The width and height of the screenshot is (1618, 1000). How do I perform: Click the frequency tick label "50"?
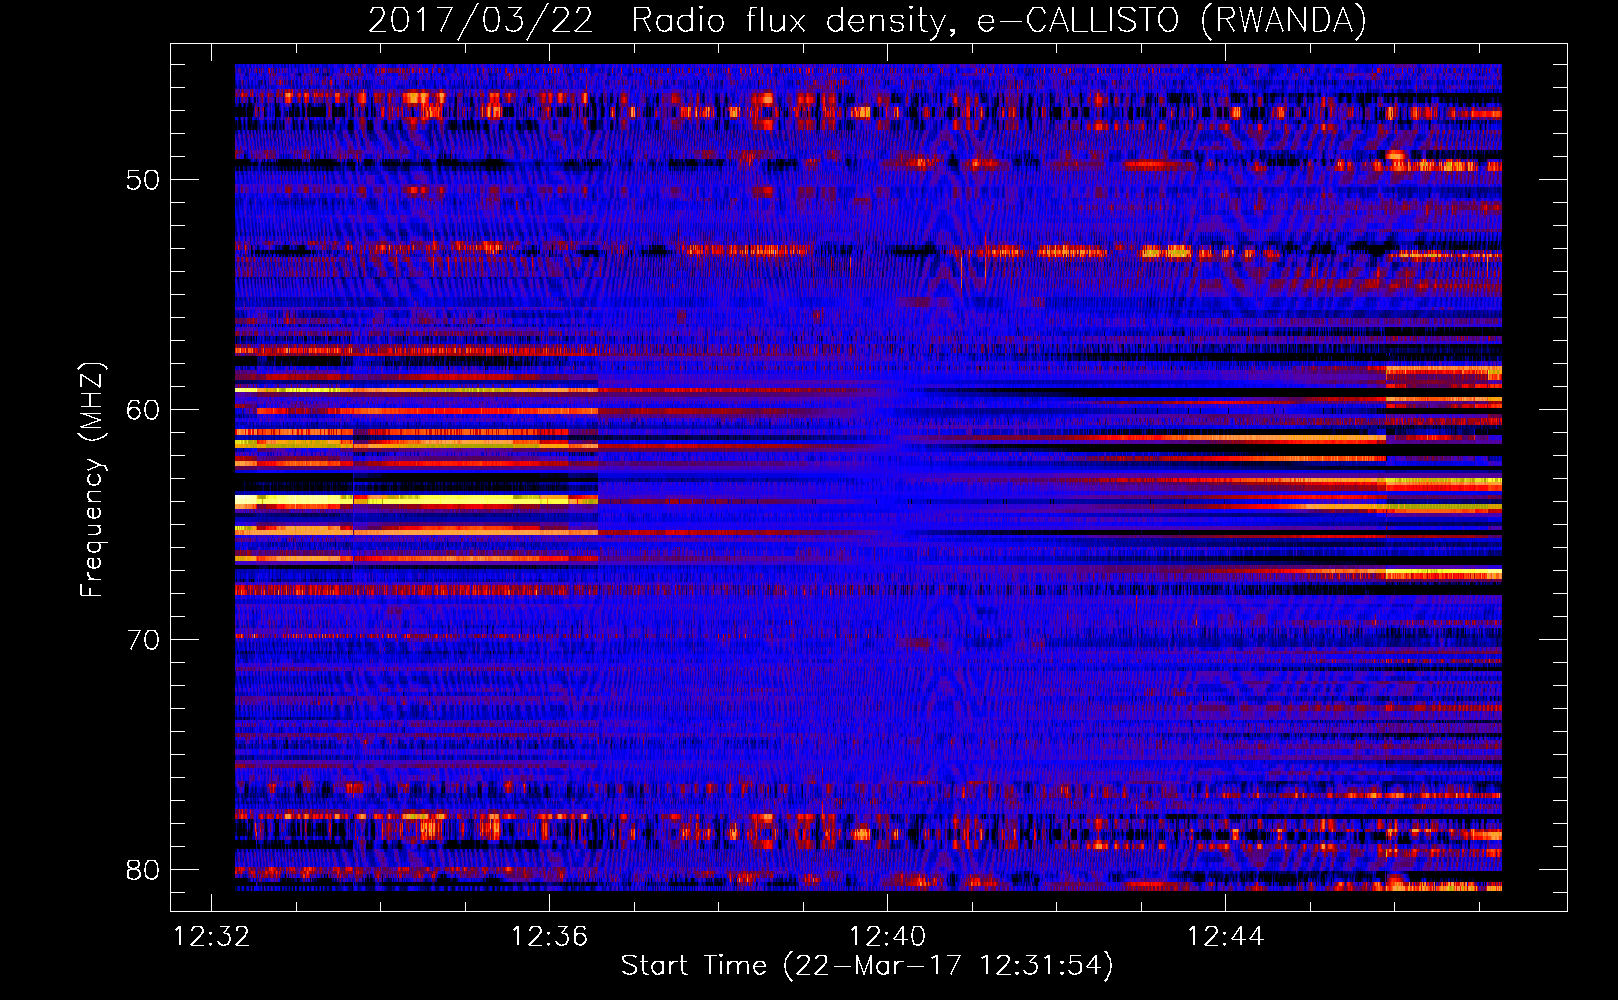tap(143, 181)
